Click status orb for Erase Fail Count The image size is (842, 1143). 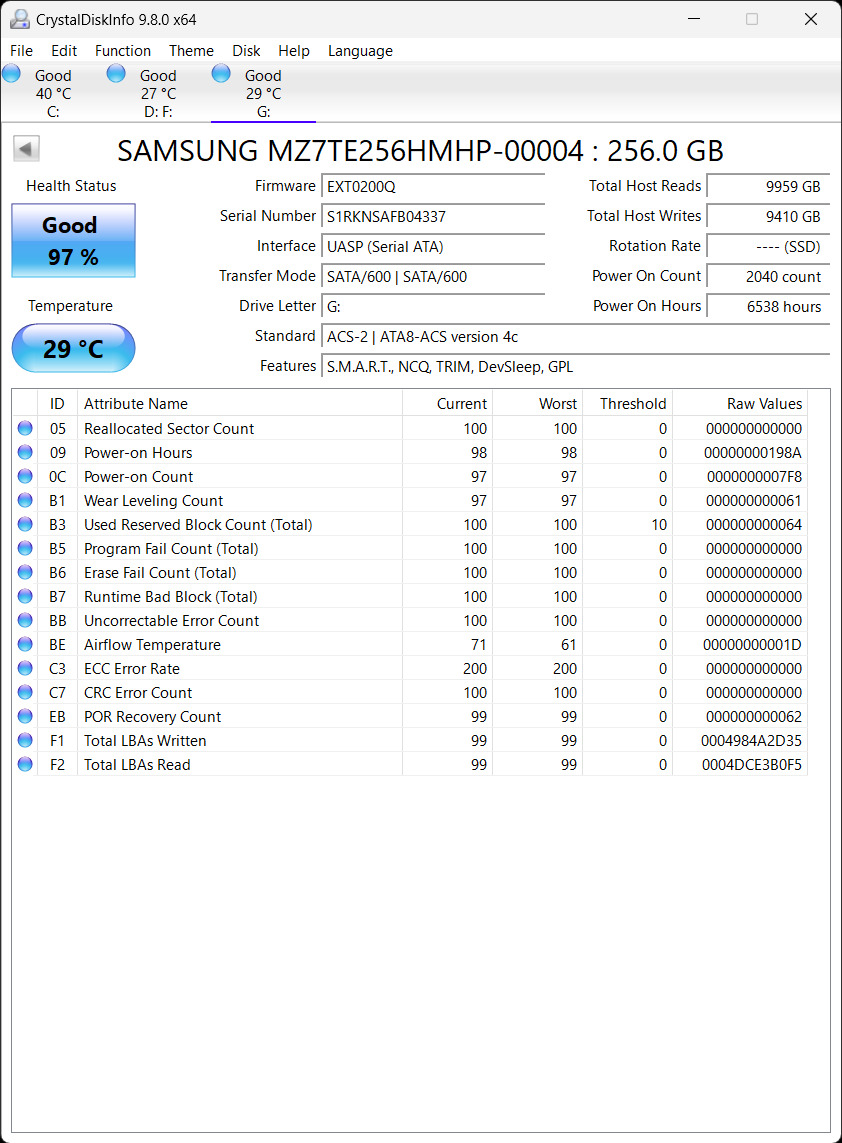26,572
